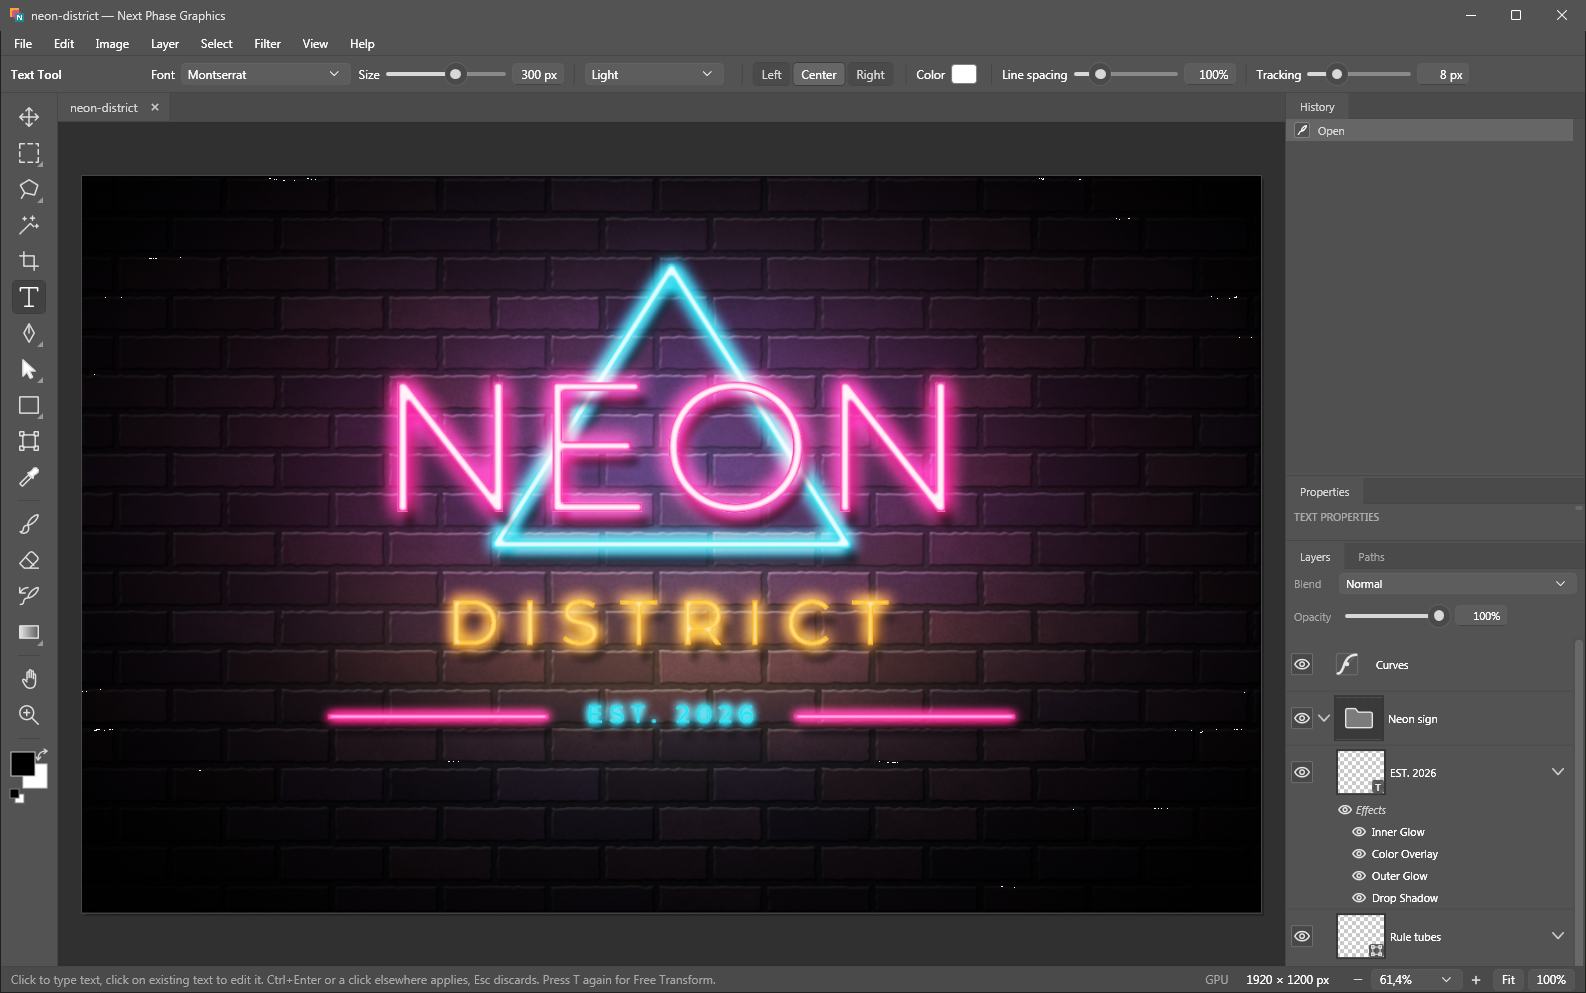This screenshot has width=1586, height=993.
Task: Collapse the Neon sign group
Action: [1325, 718]
